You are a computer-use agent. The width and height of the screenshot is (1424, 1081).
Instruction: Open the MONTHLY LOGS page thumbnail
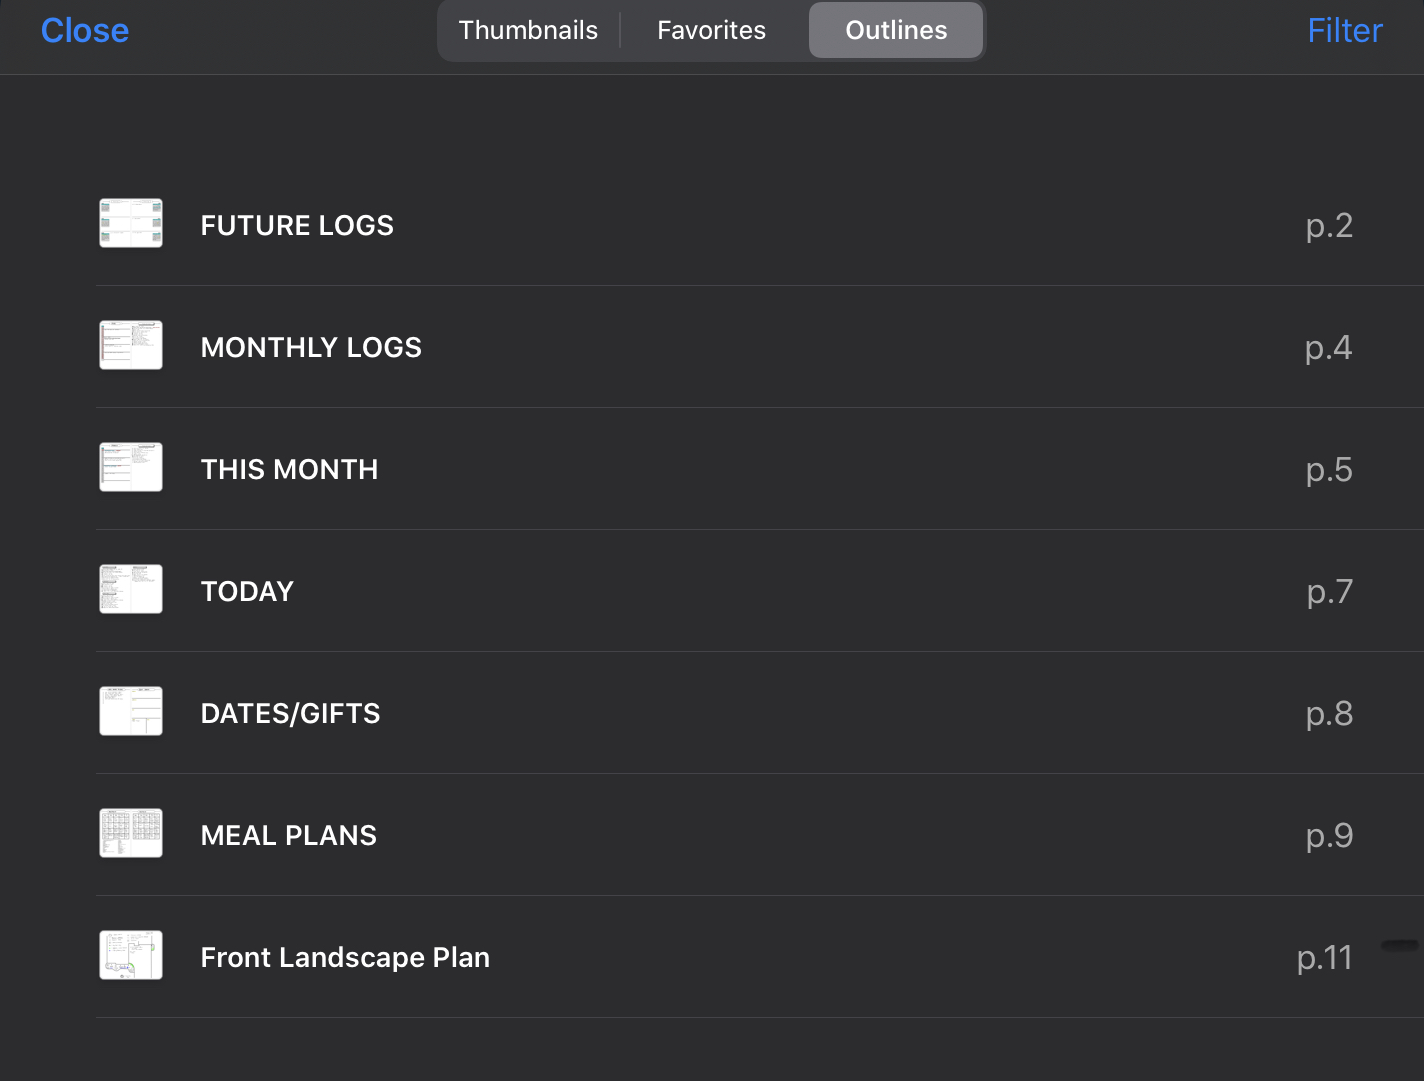[131, 345]
